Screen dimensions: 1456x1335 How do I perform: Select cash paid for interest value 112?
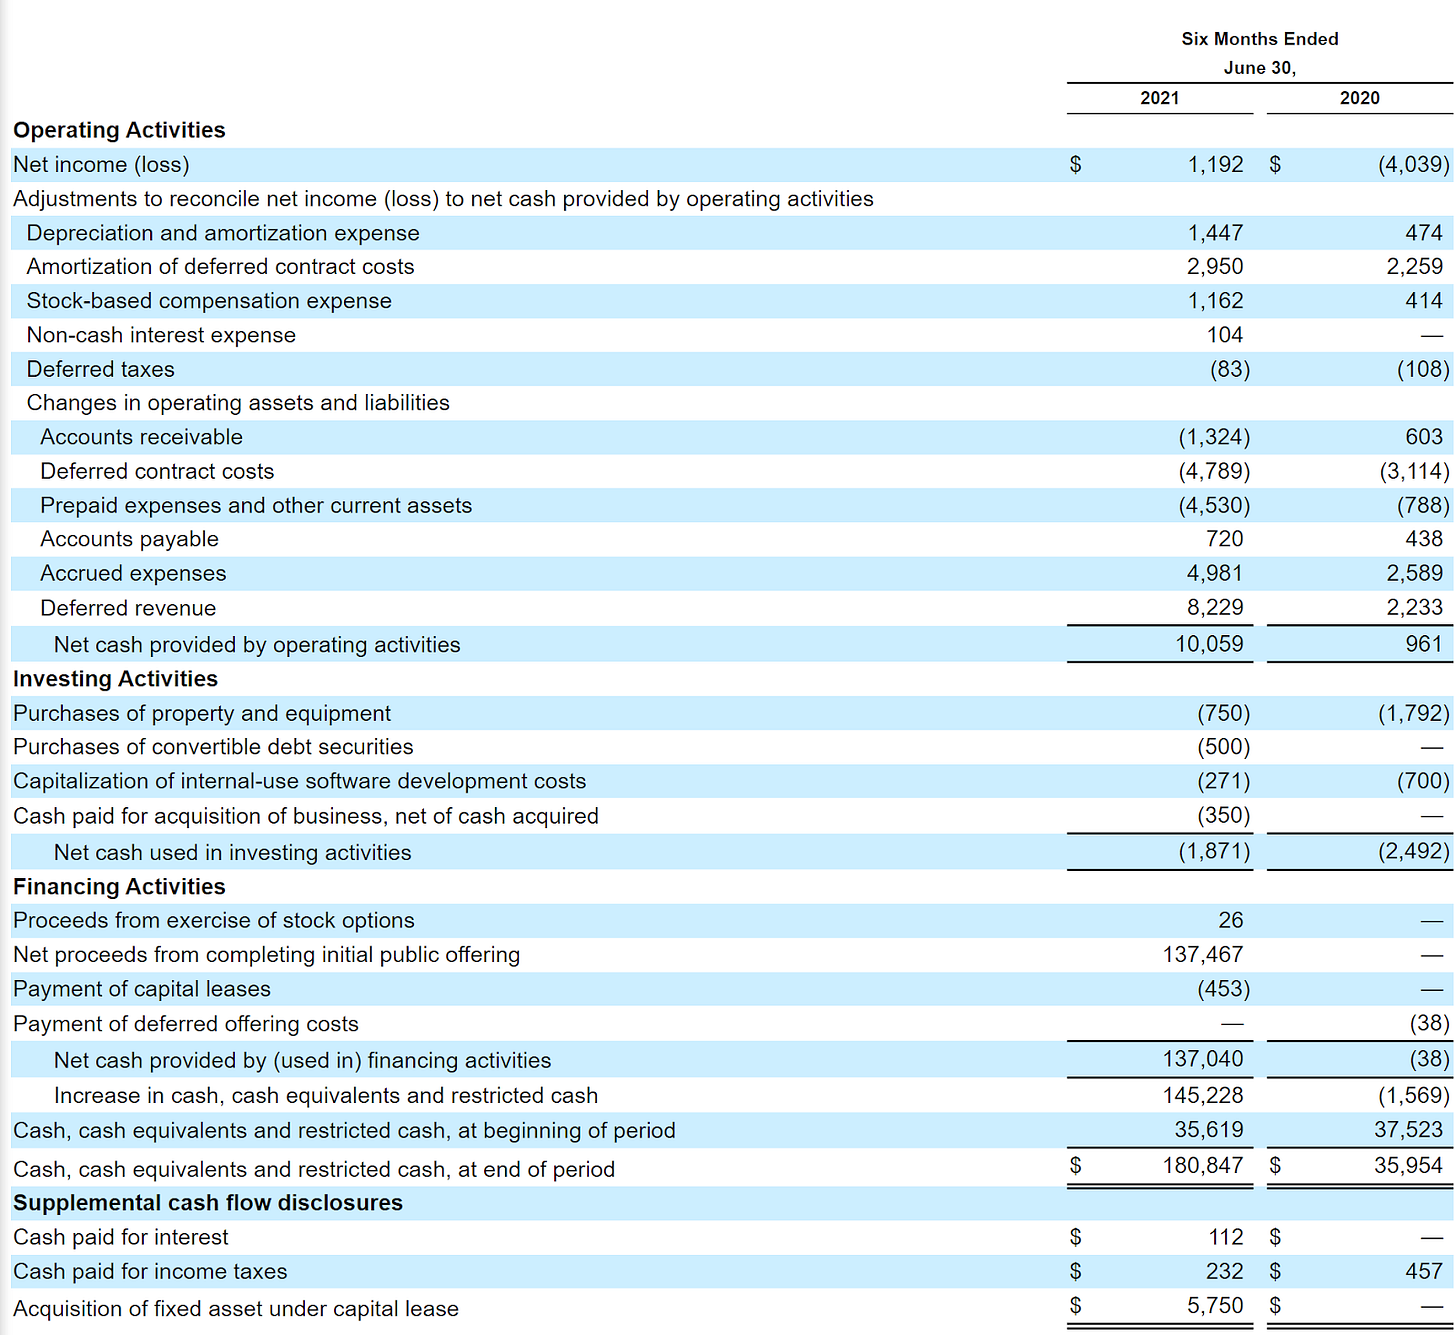click(x=1226, y=1237)
